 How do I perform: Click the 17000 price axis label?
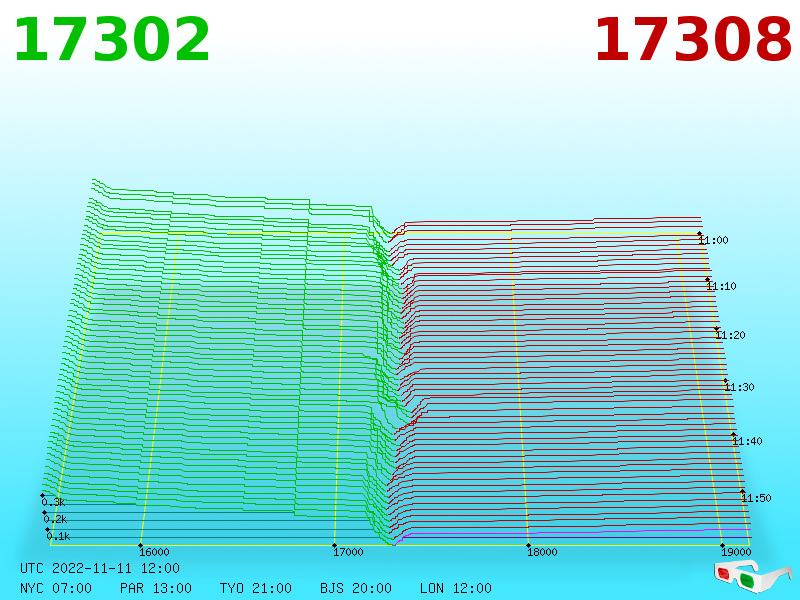[x=348, y=552]
